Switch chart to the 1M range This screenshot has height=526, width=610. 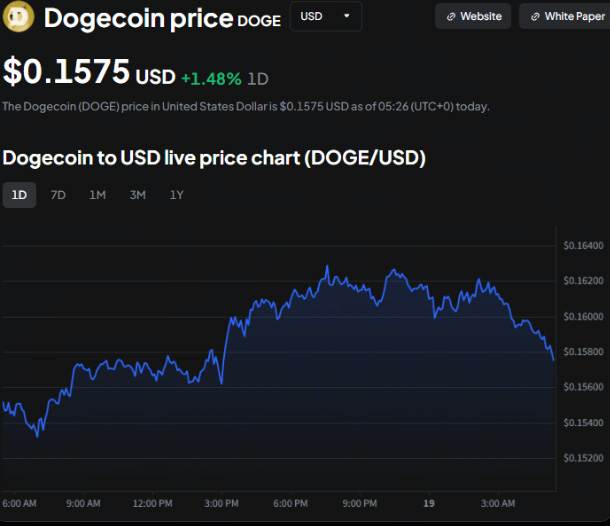tap(97, 195)
